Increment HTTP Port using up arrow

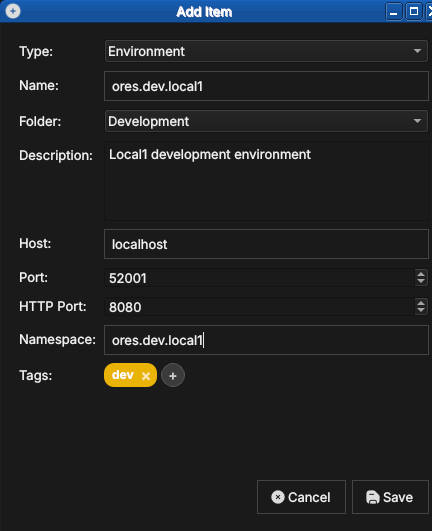click(421, 303)
